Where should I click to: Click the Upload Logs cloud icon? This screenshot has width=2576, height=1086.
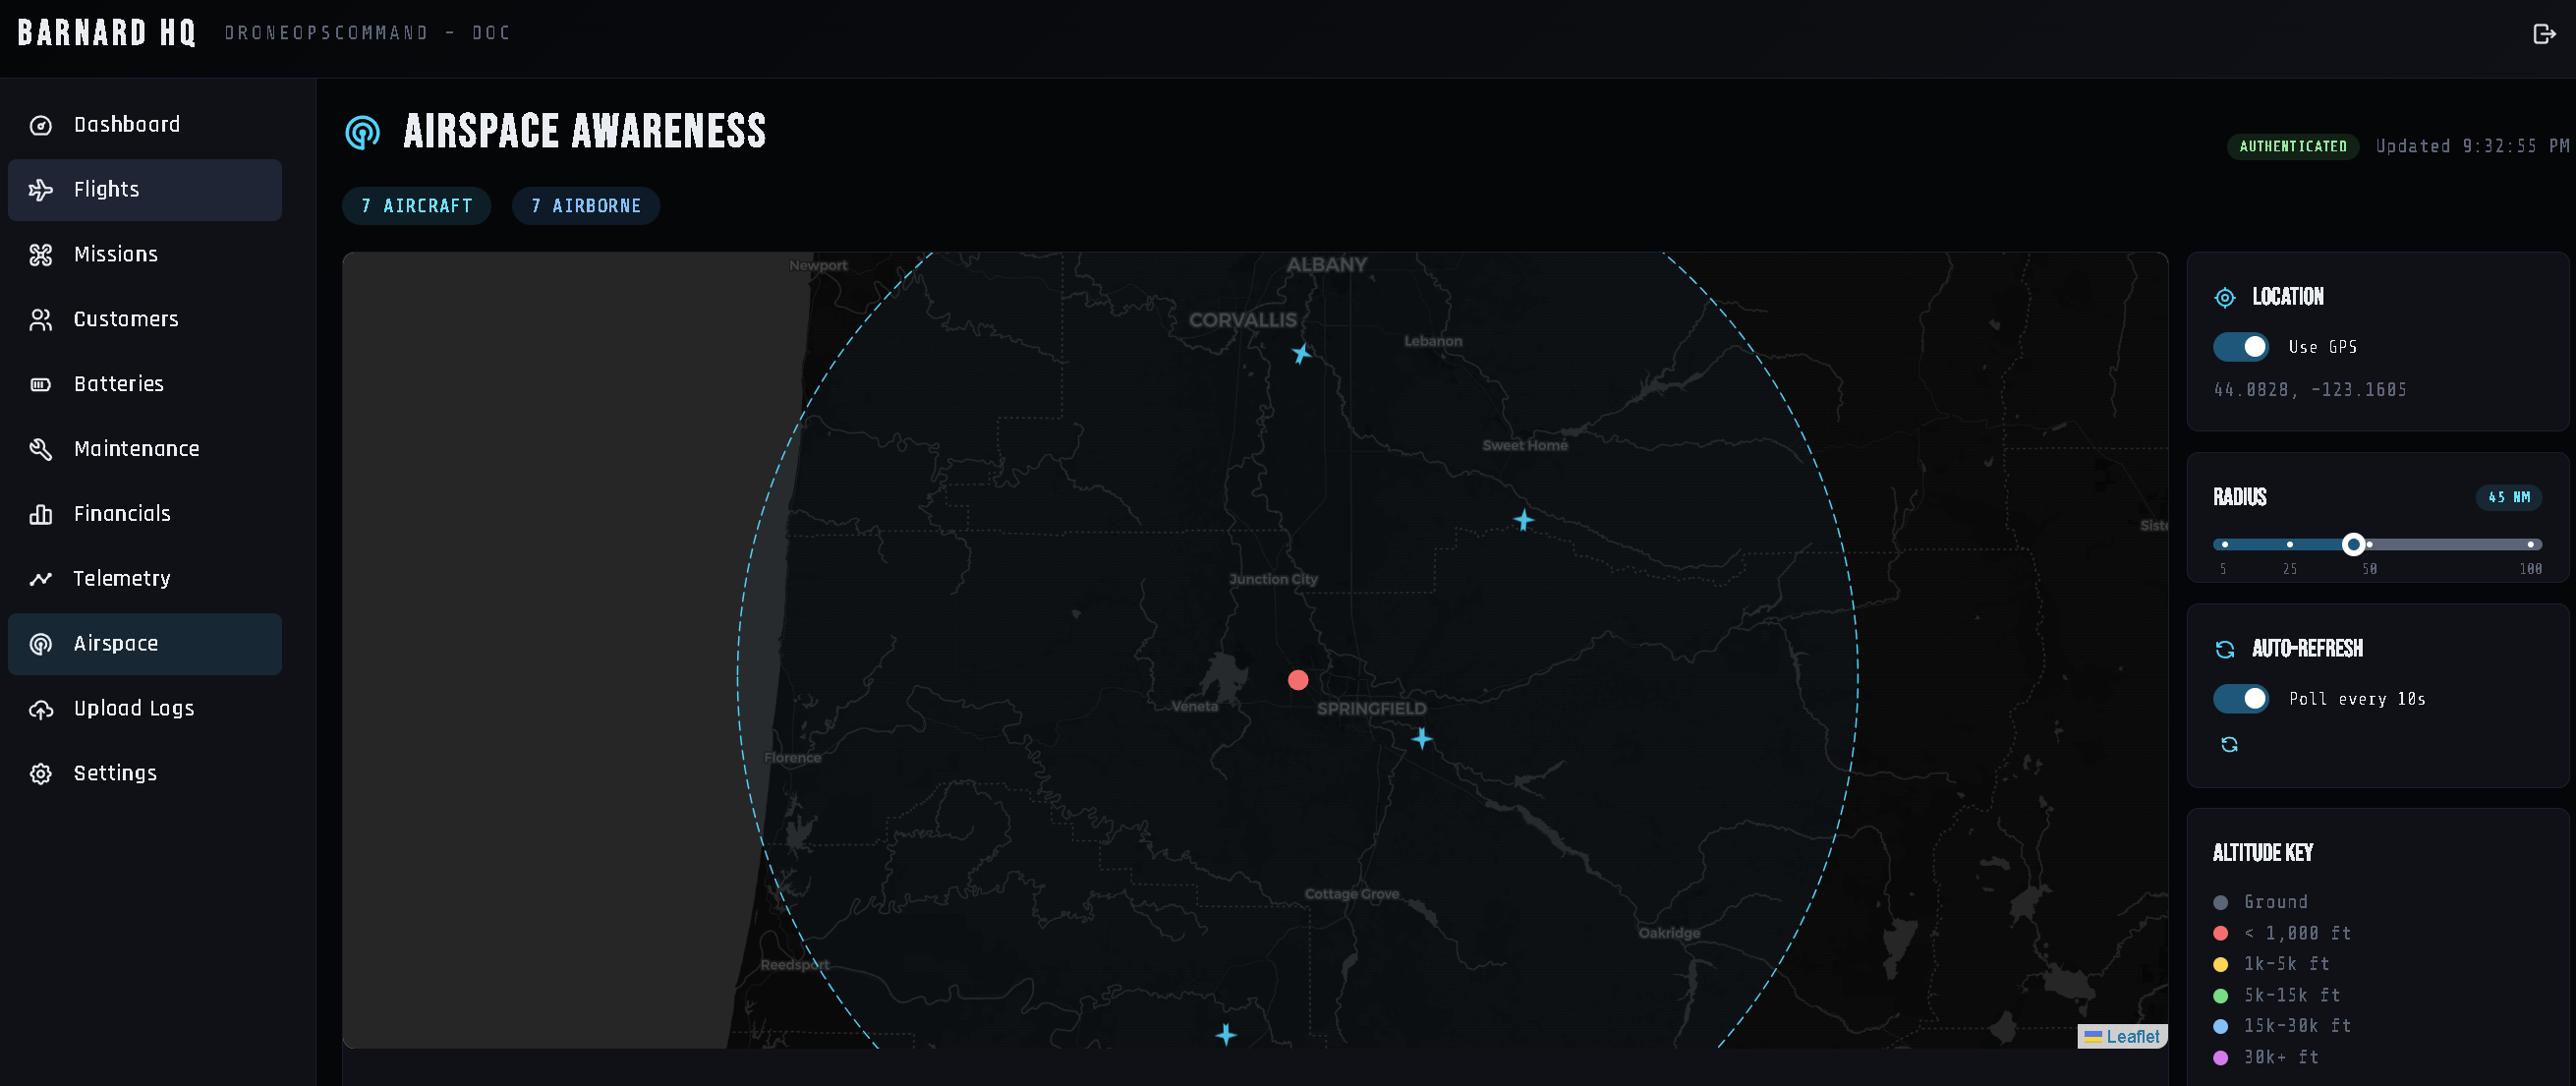41,709
